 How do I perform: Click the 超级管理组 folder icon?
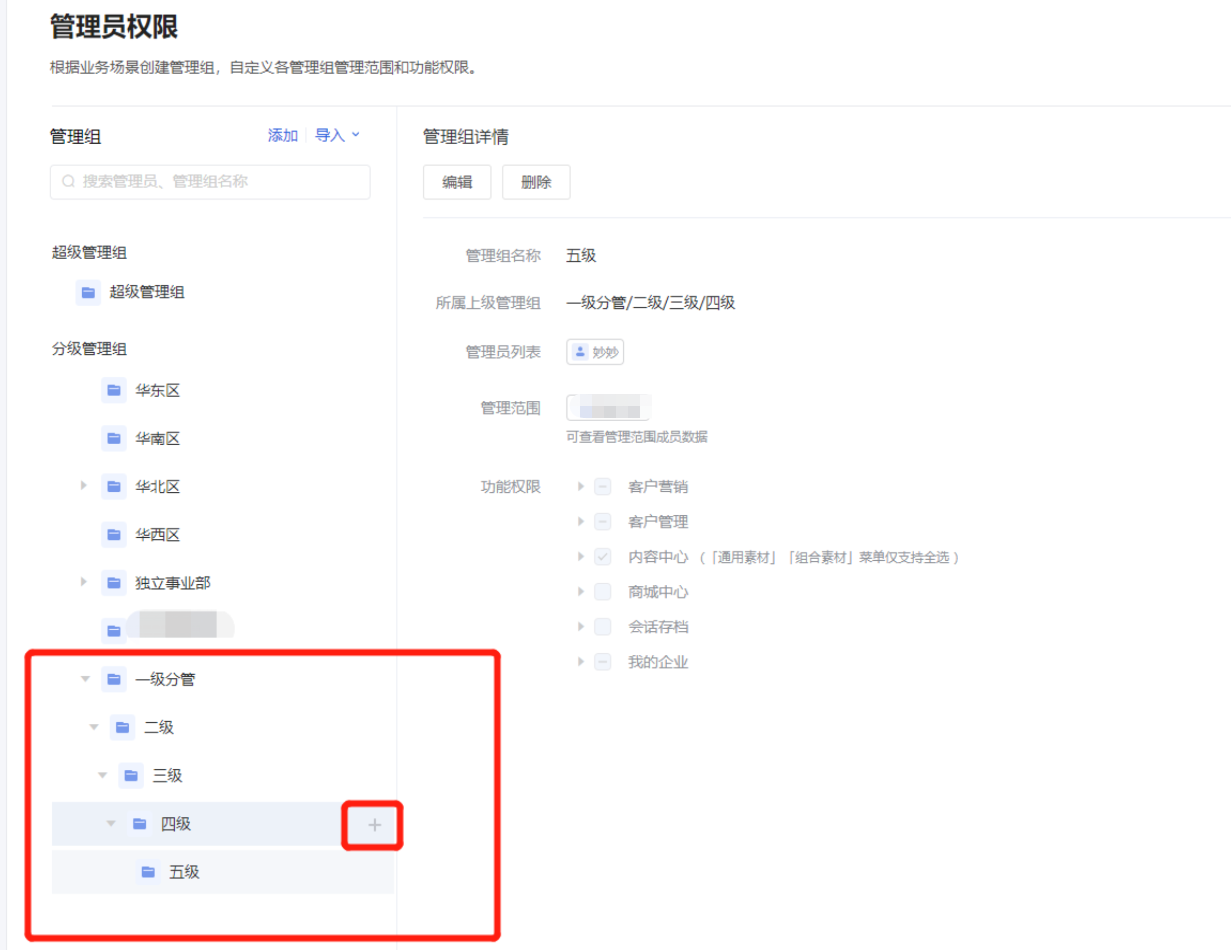88,293
